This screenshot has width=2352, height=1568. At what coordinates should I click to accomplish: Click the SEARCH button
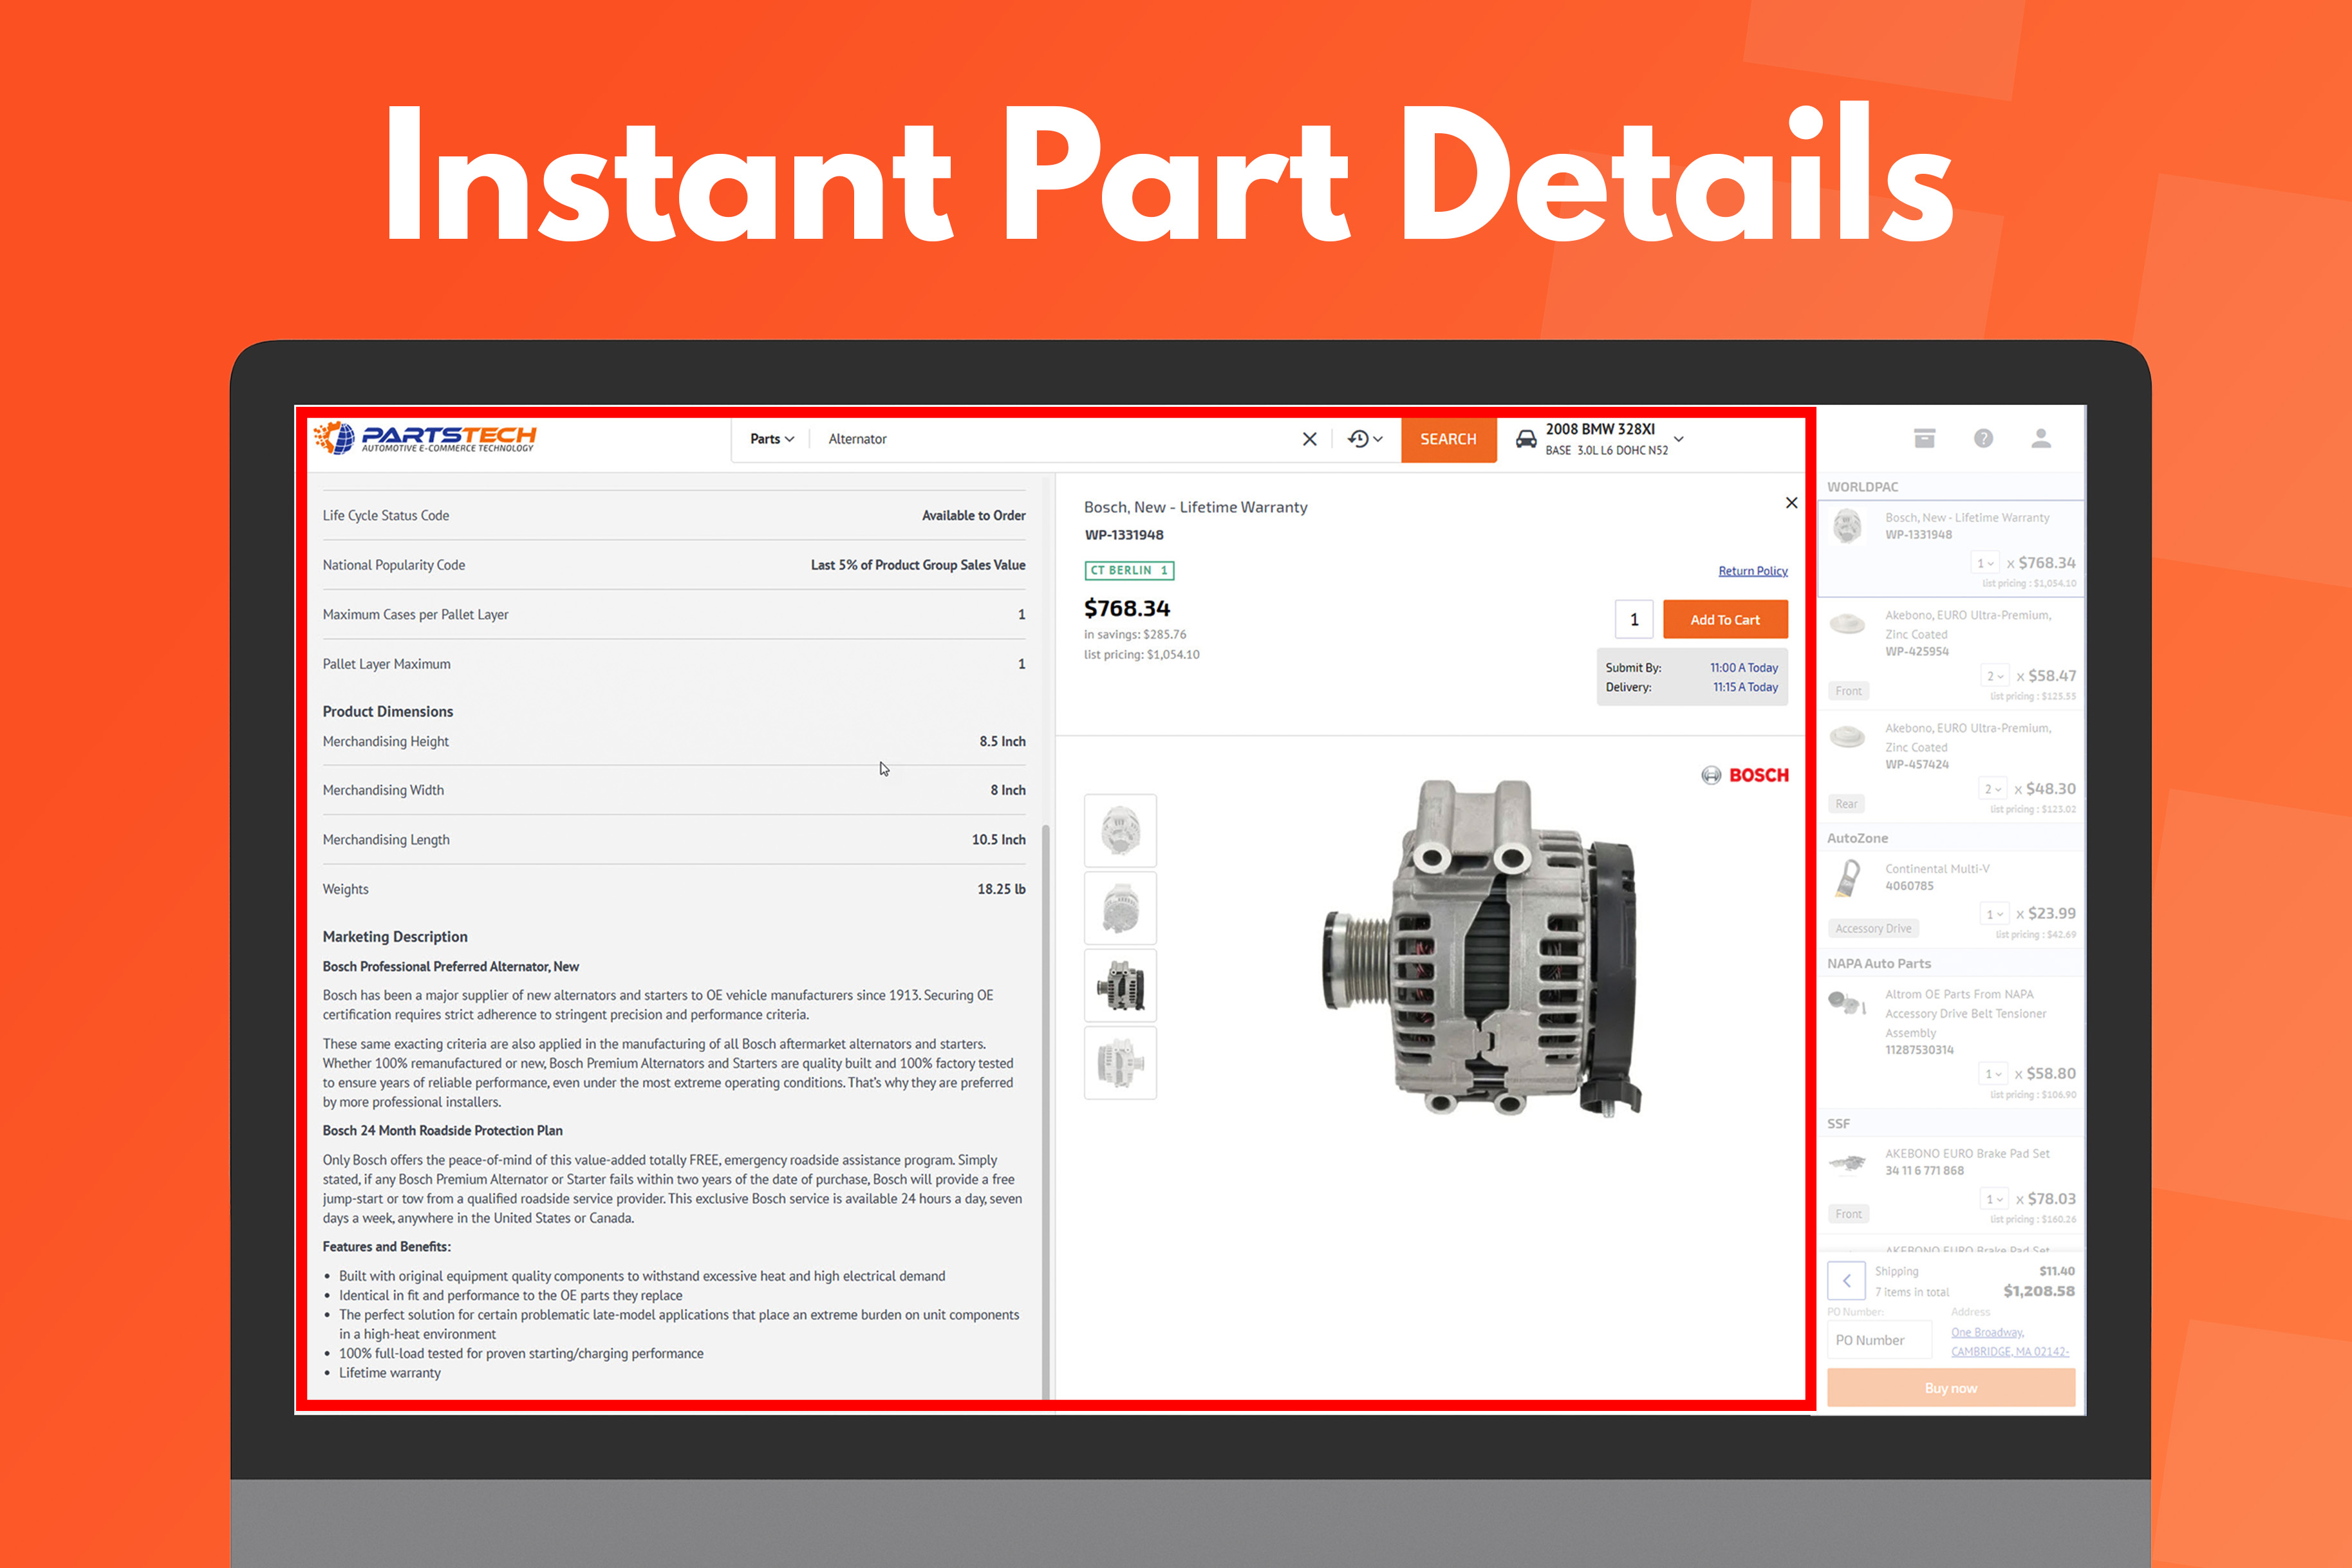[1448, 439]
